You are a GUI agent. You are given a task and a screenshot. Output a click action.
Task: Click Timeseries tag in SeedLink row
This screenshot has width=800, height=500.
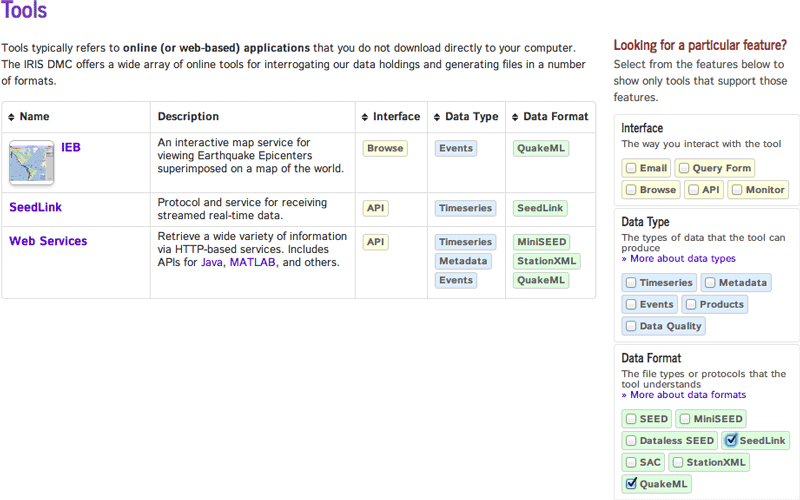(x=465, y=208)
